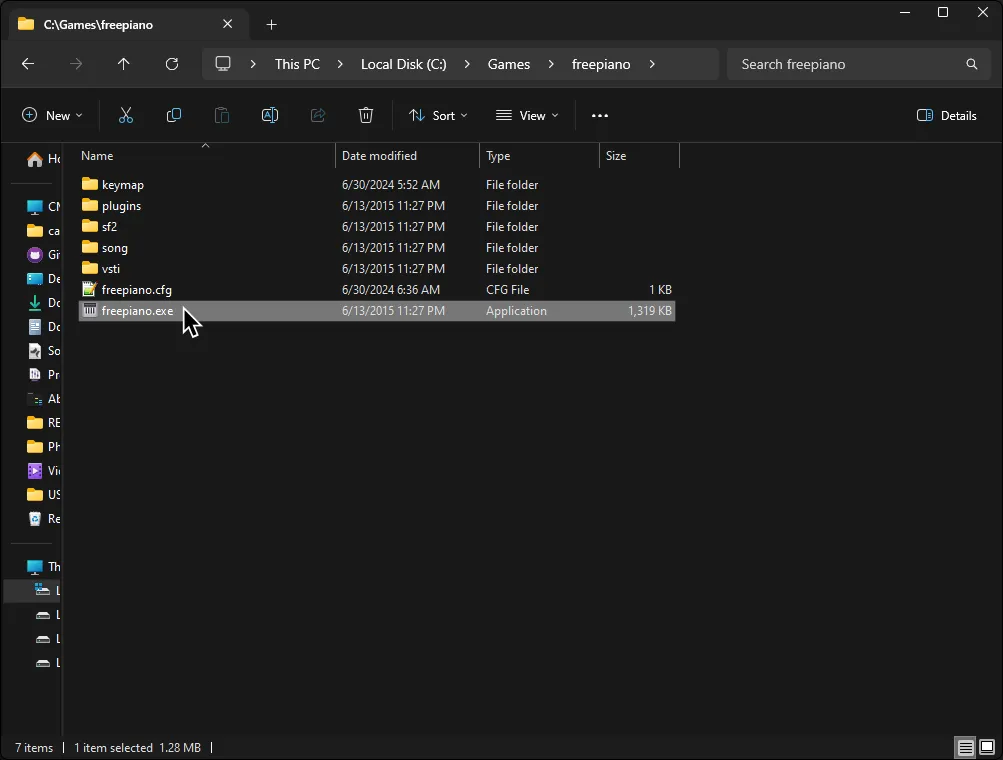The width and height of the screenshot is (1003, 760).
Task: Delete the selected file with the trash icon
Action: [366, 115]
